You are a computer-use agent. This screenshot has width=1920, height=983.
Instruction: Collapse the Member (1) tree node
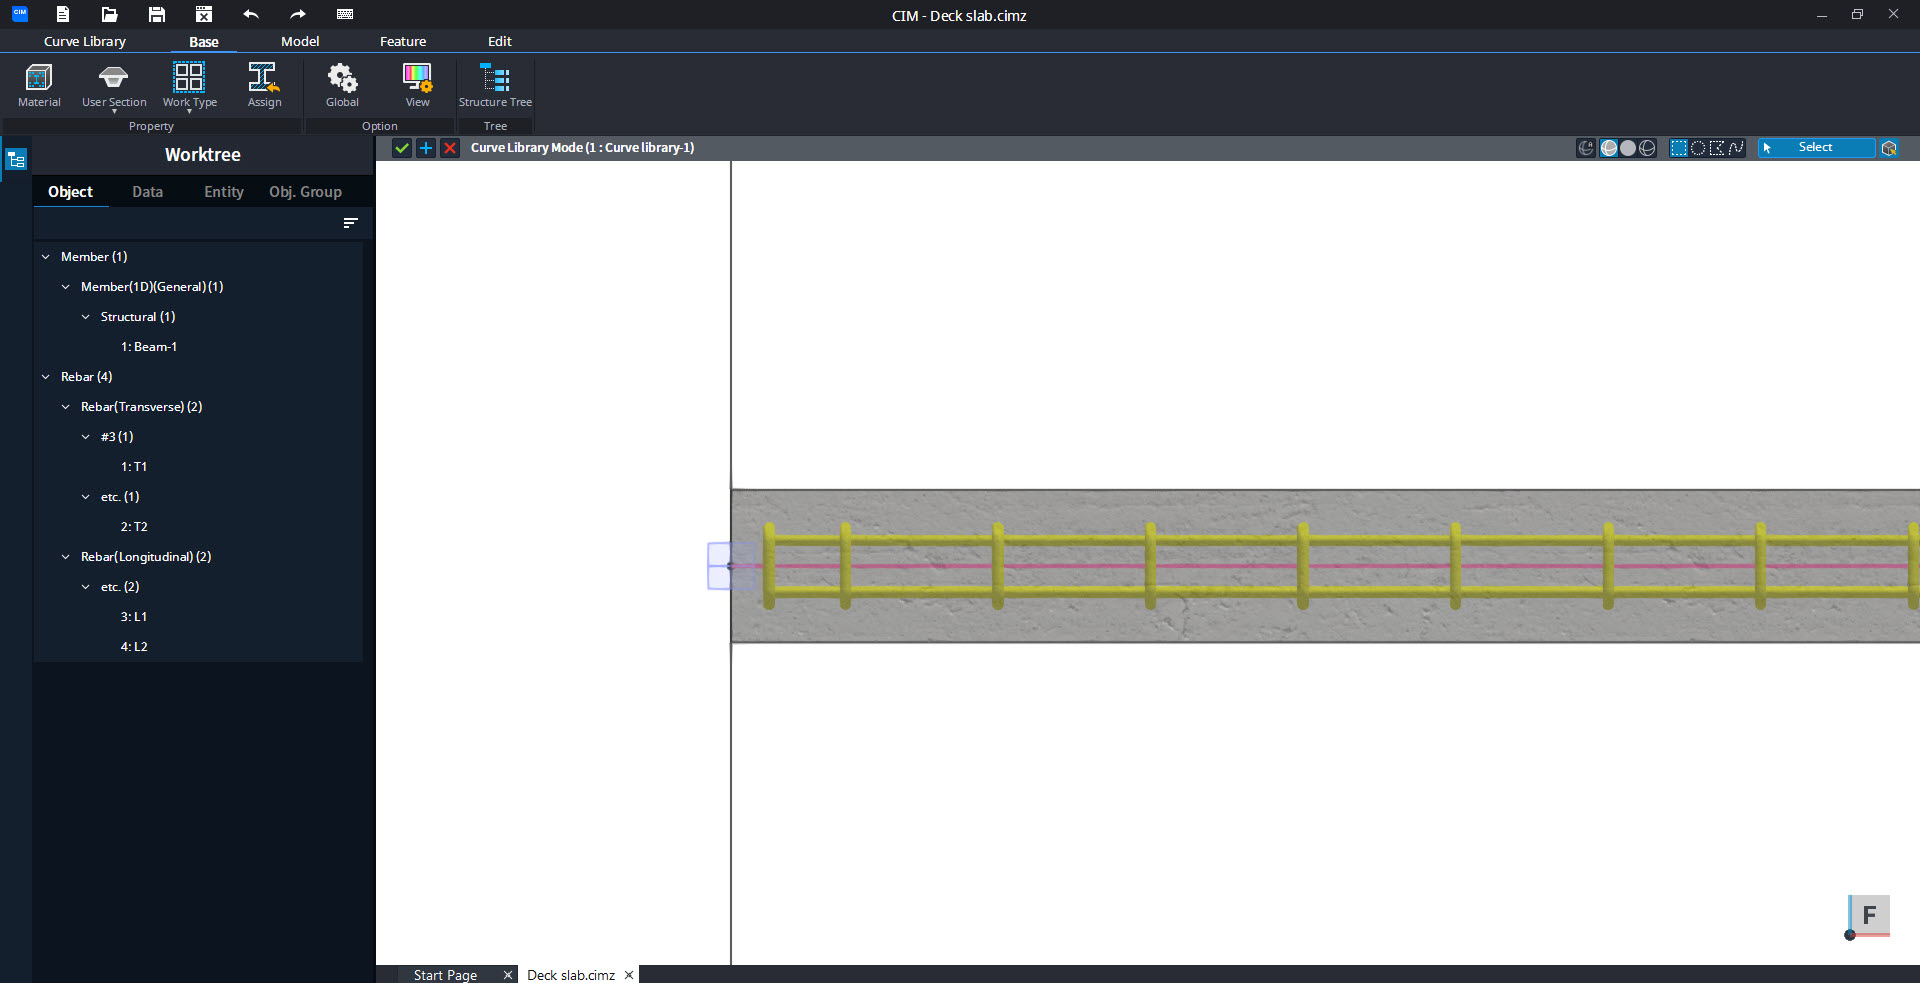45,257
